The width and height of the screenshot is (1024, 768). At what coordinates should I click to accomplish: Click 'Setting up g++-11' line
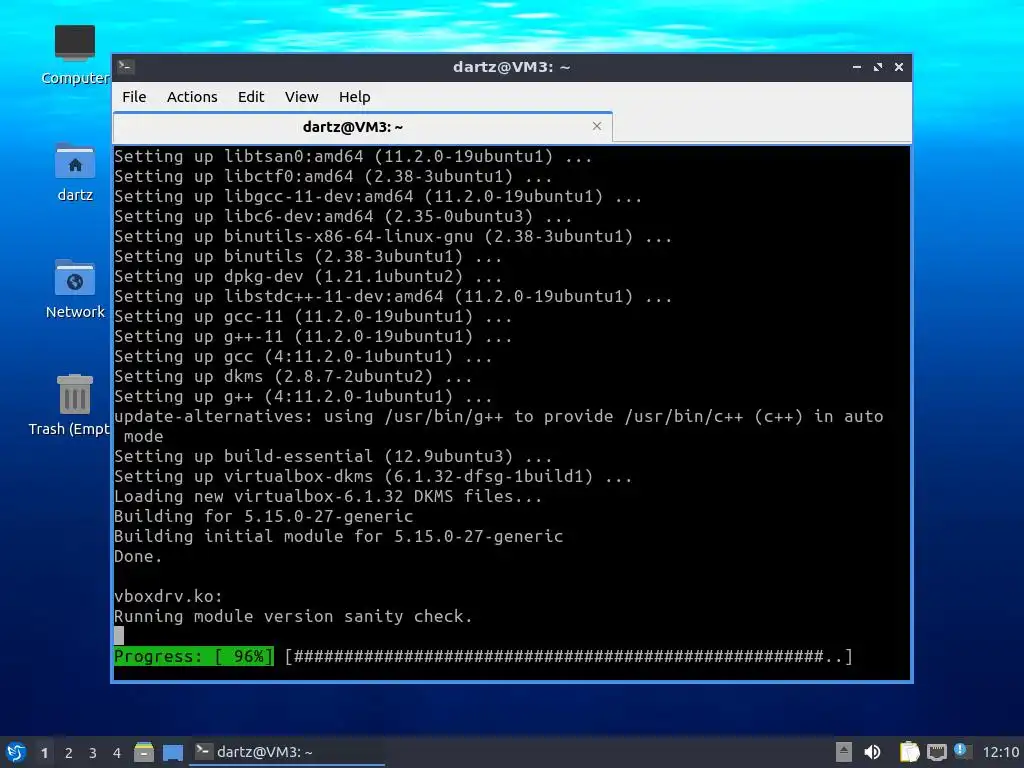point(313,336)
